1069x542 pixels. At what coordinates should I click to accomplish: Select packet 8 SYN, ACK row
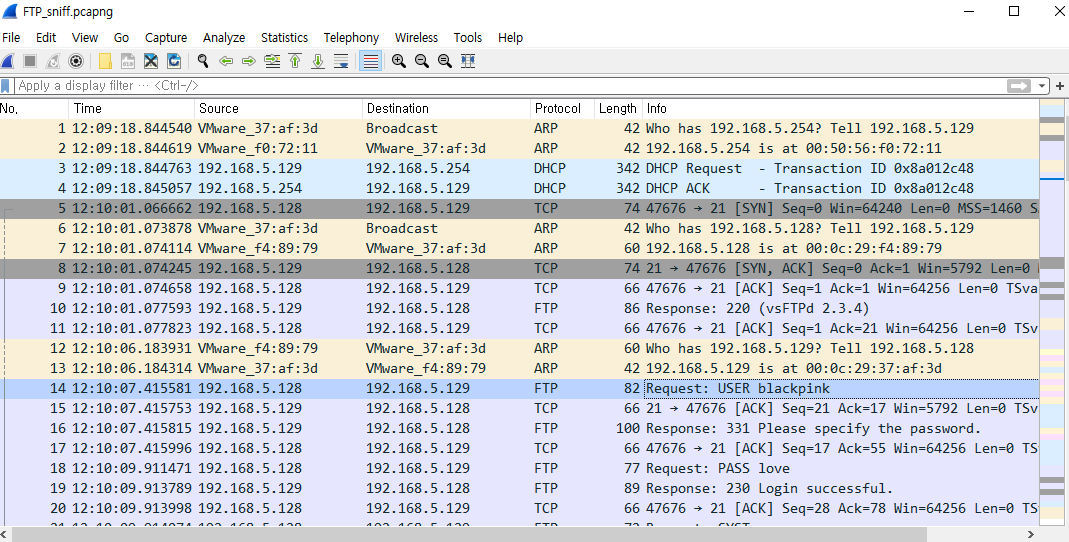point(520,268)
